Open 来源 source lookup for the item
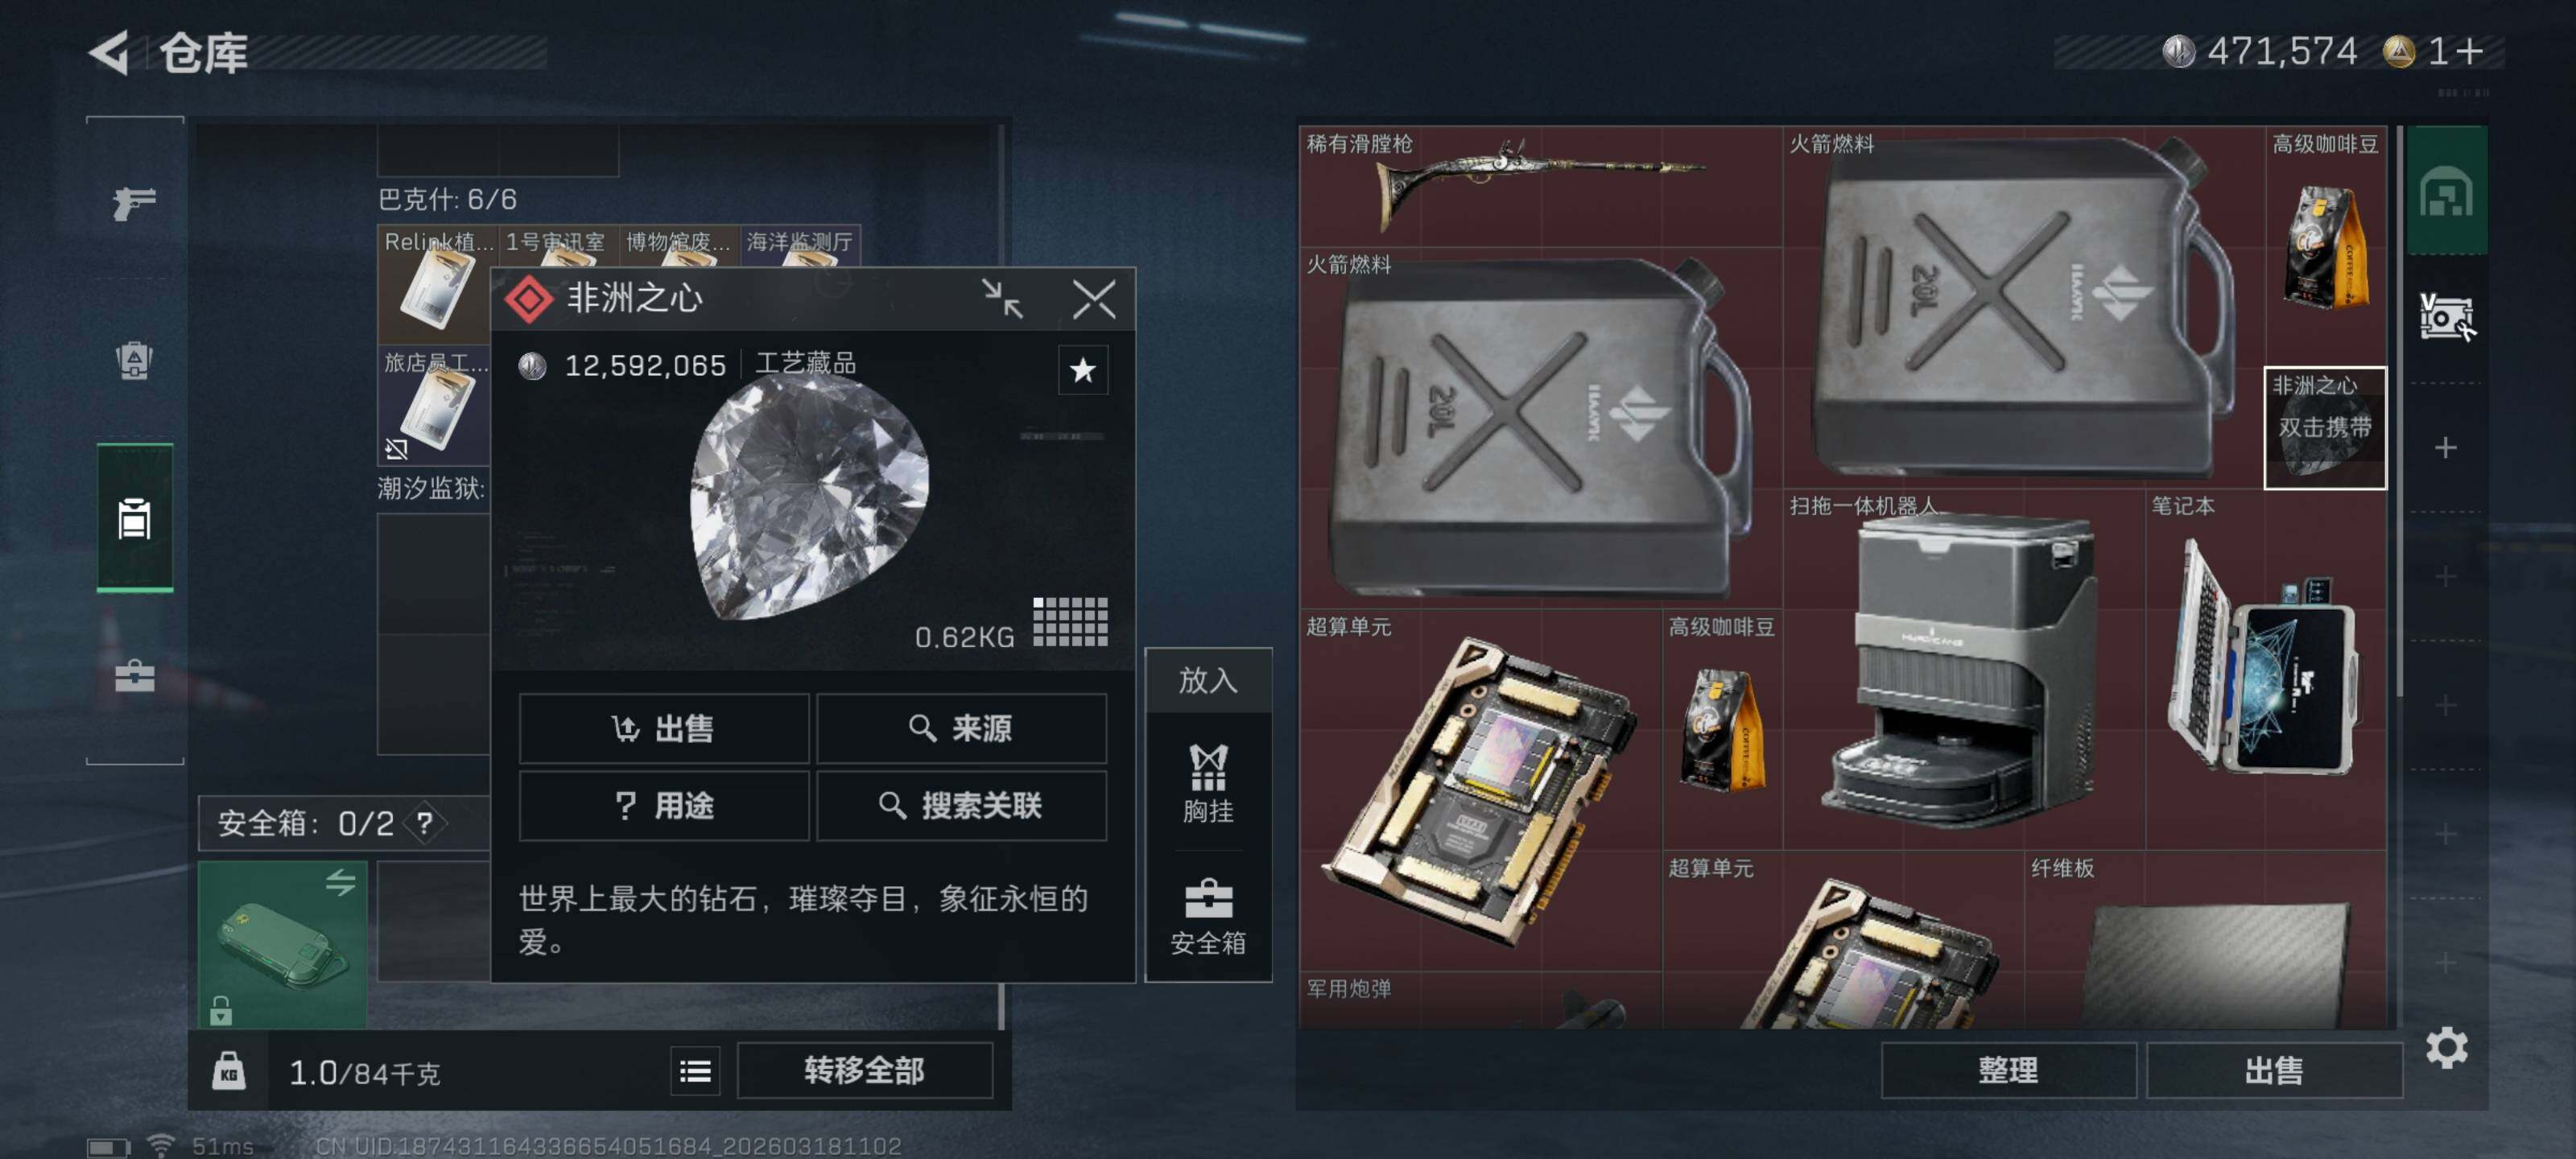This screenshot has width=2576, height=1159. (961, 728)
